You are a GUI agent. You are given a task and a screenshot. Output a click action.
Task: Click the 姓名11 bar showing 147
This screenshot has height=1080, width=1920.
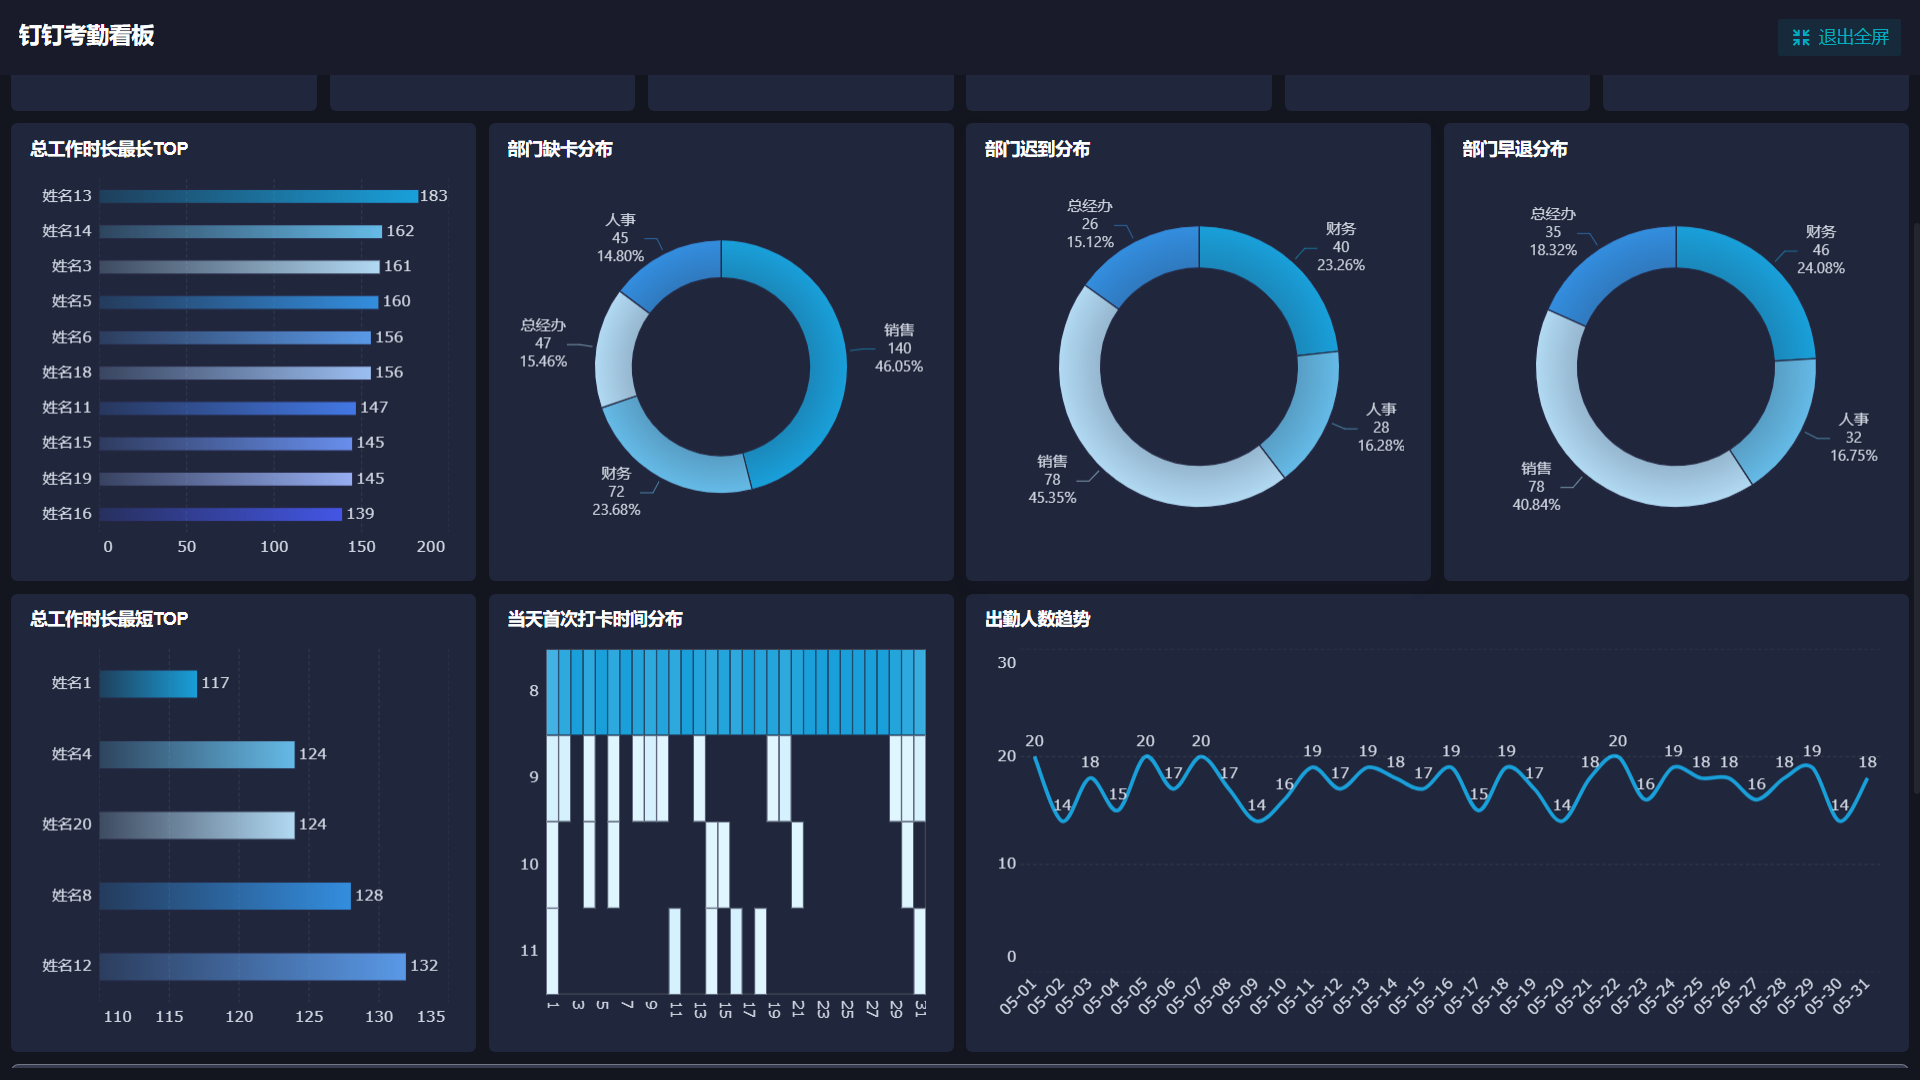point(228,407)
